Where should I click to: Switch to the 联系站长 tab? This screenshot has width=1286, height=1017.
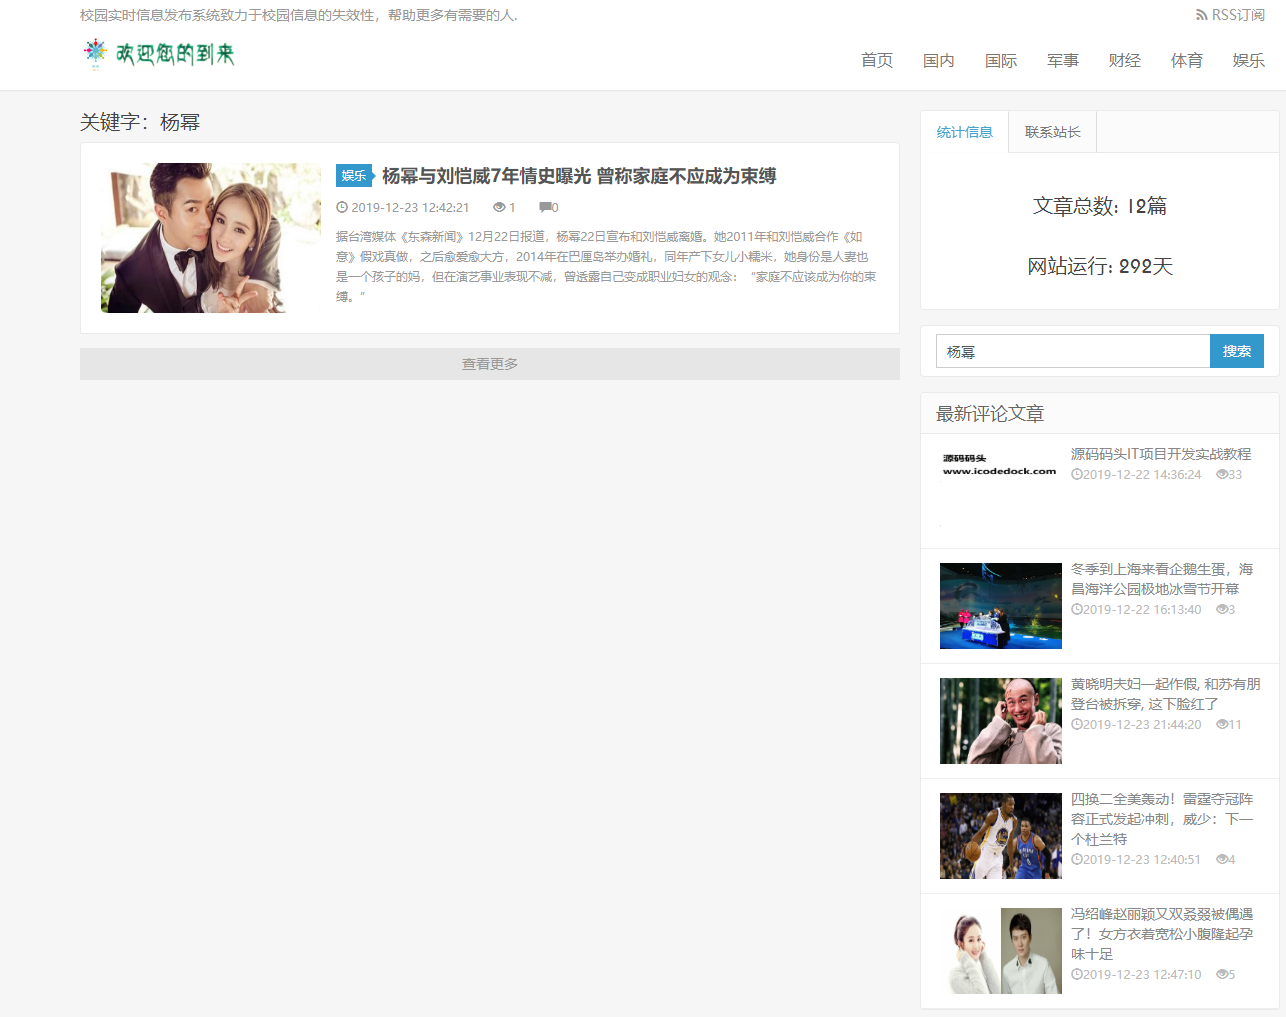(x=1051, y=131)
